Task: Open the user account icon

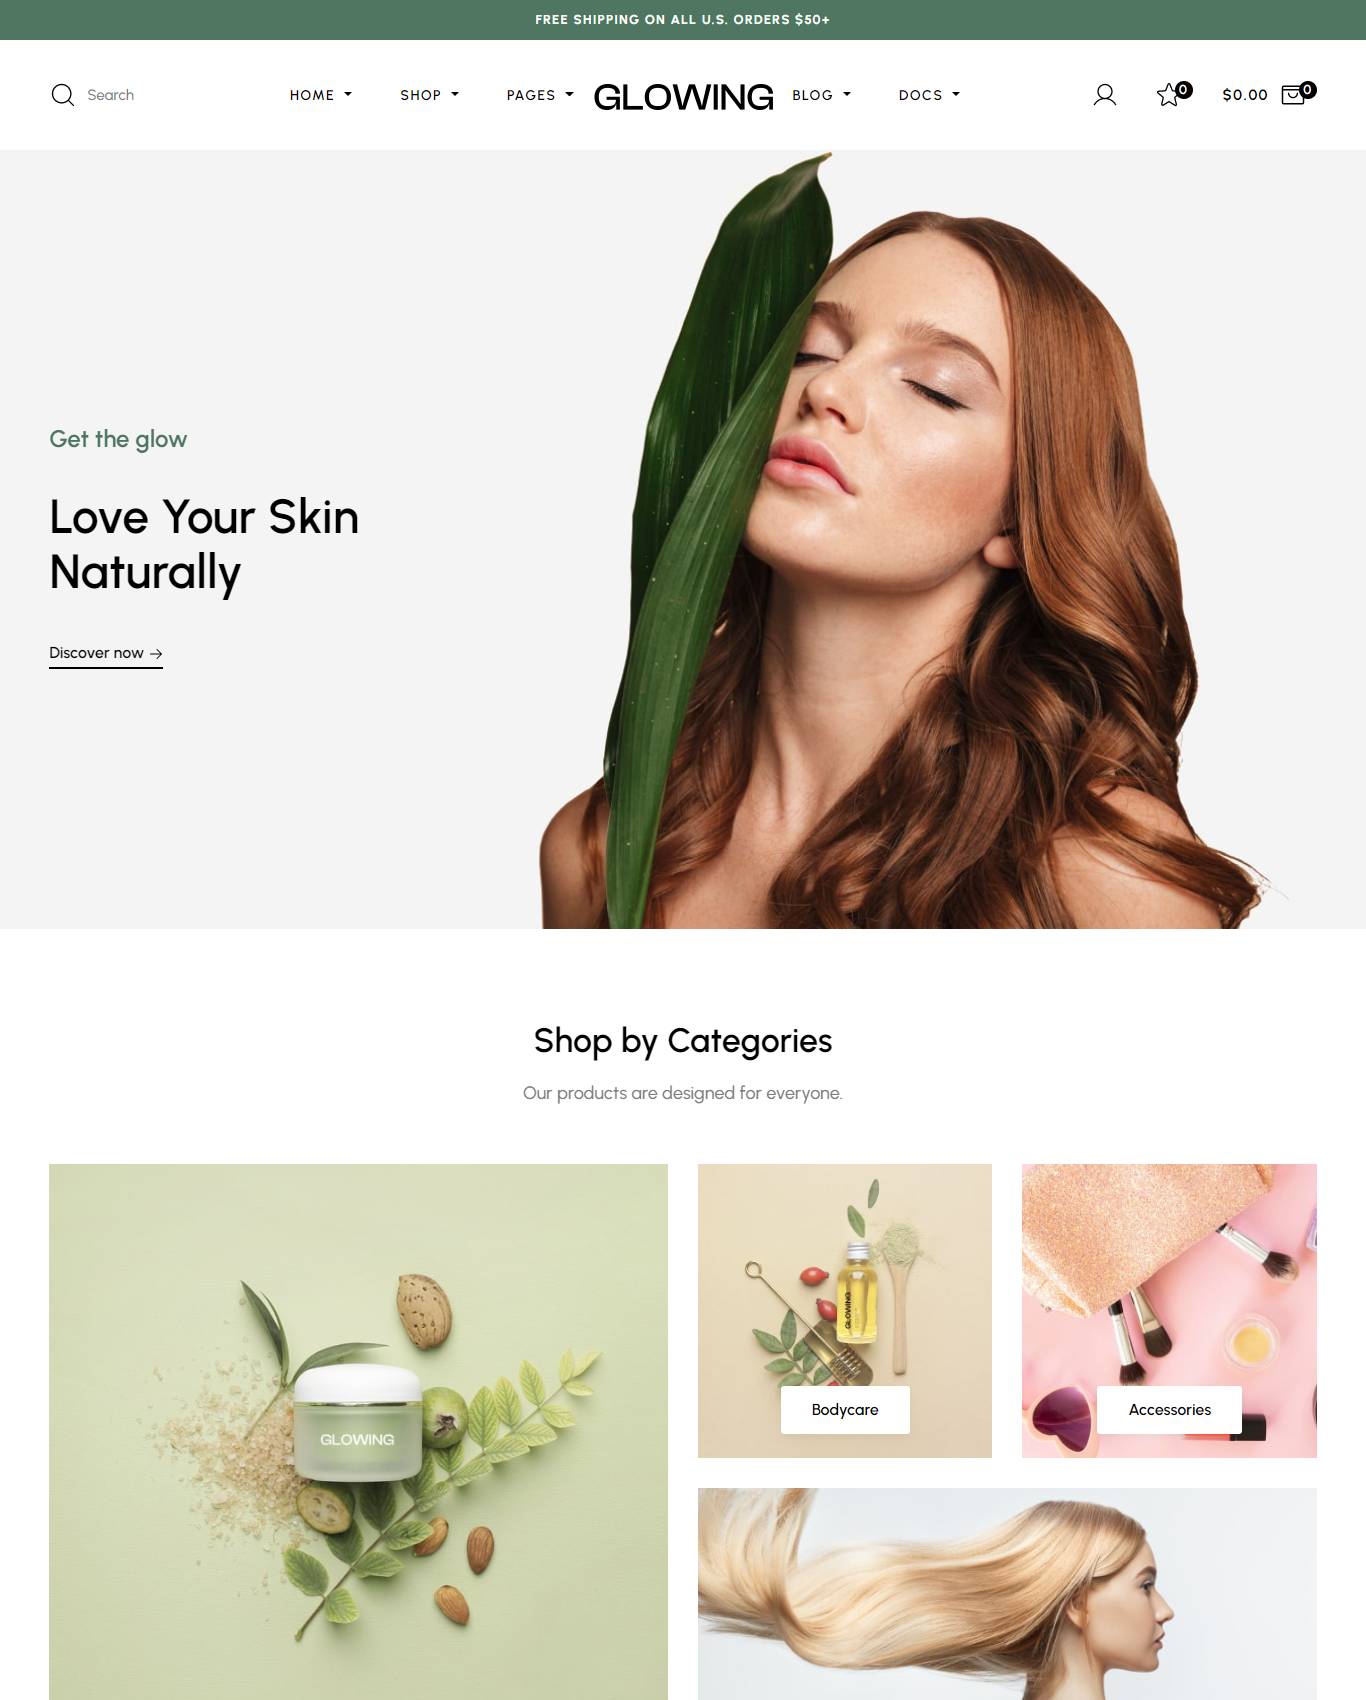Action: (1105, 95)
